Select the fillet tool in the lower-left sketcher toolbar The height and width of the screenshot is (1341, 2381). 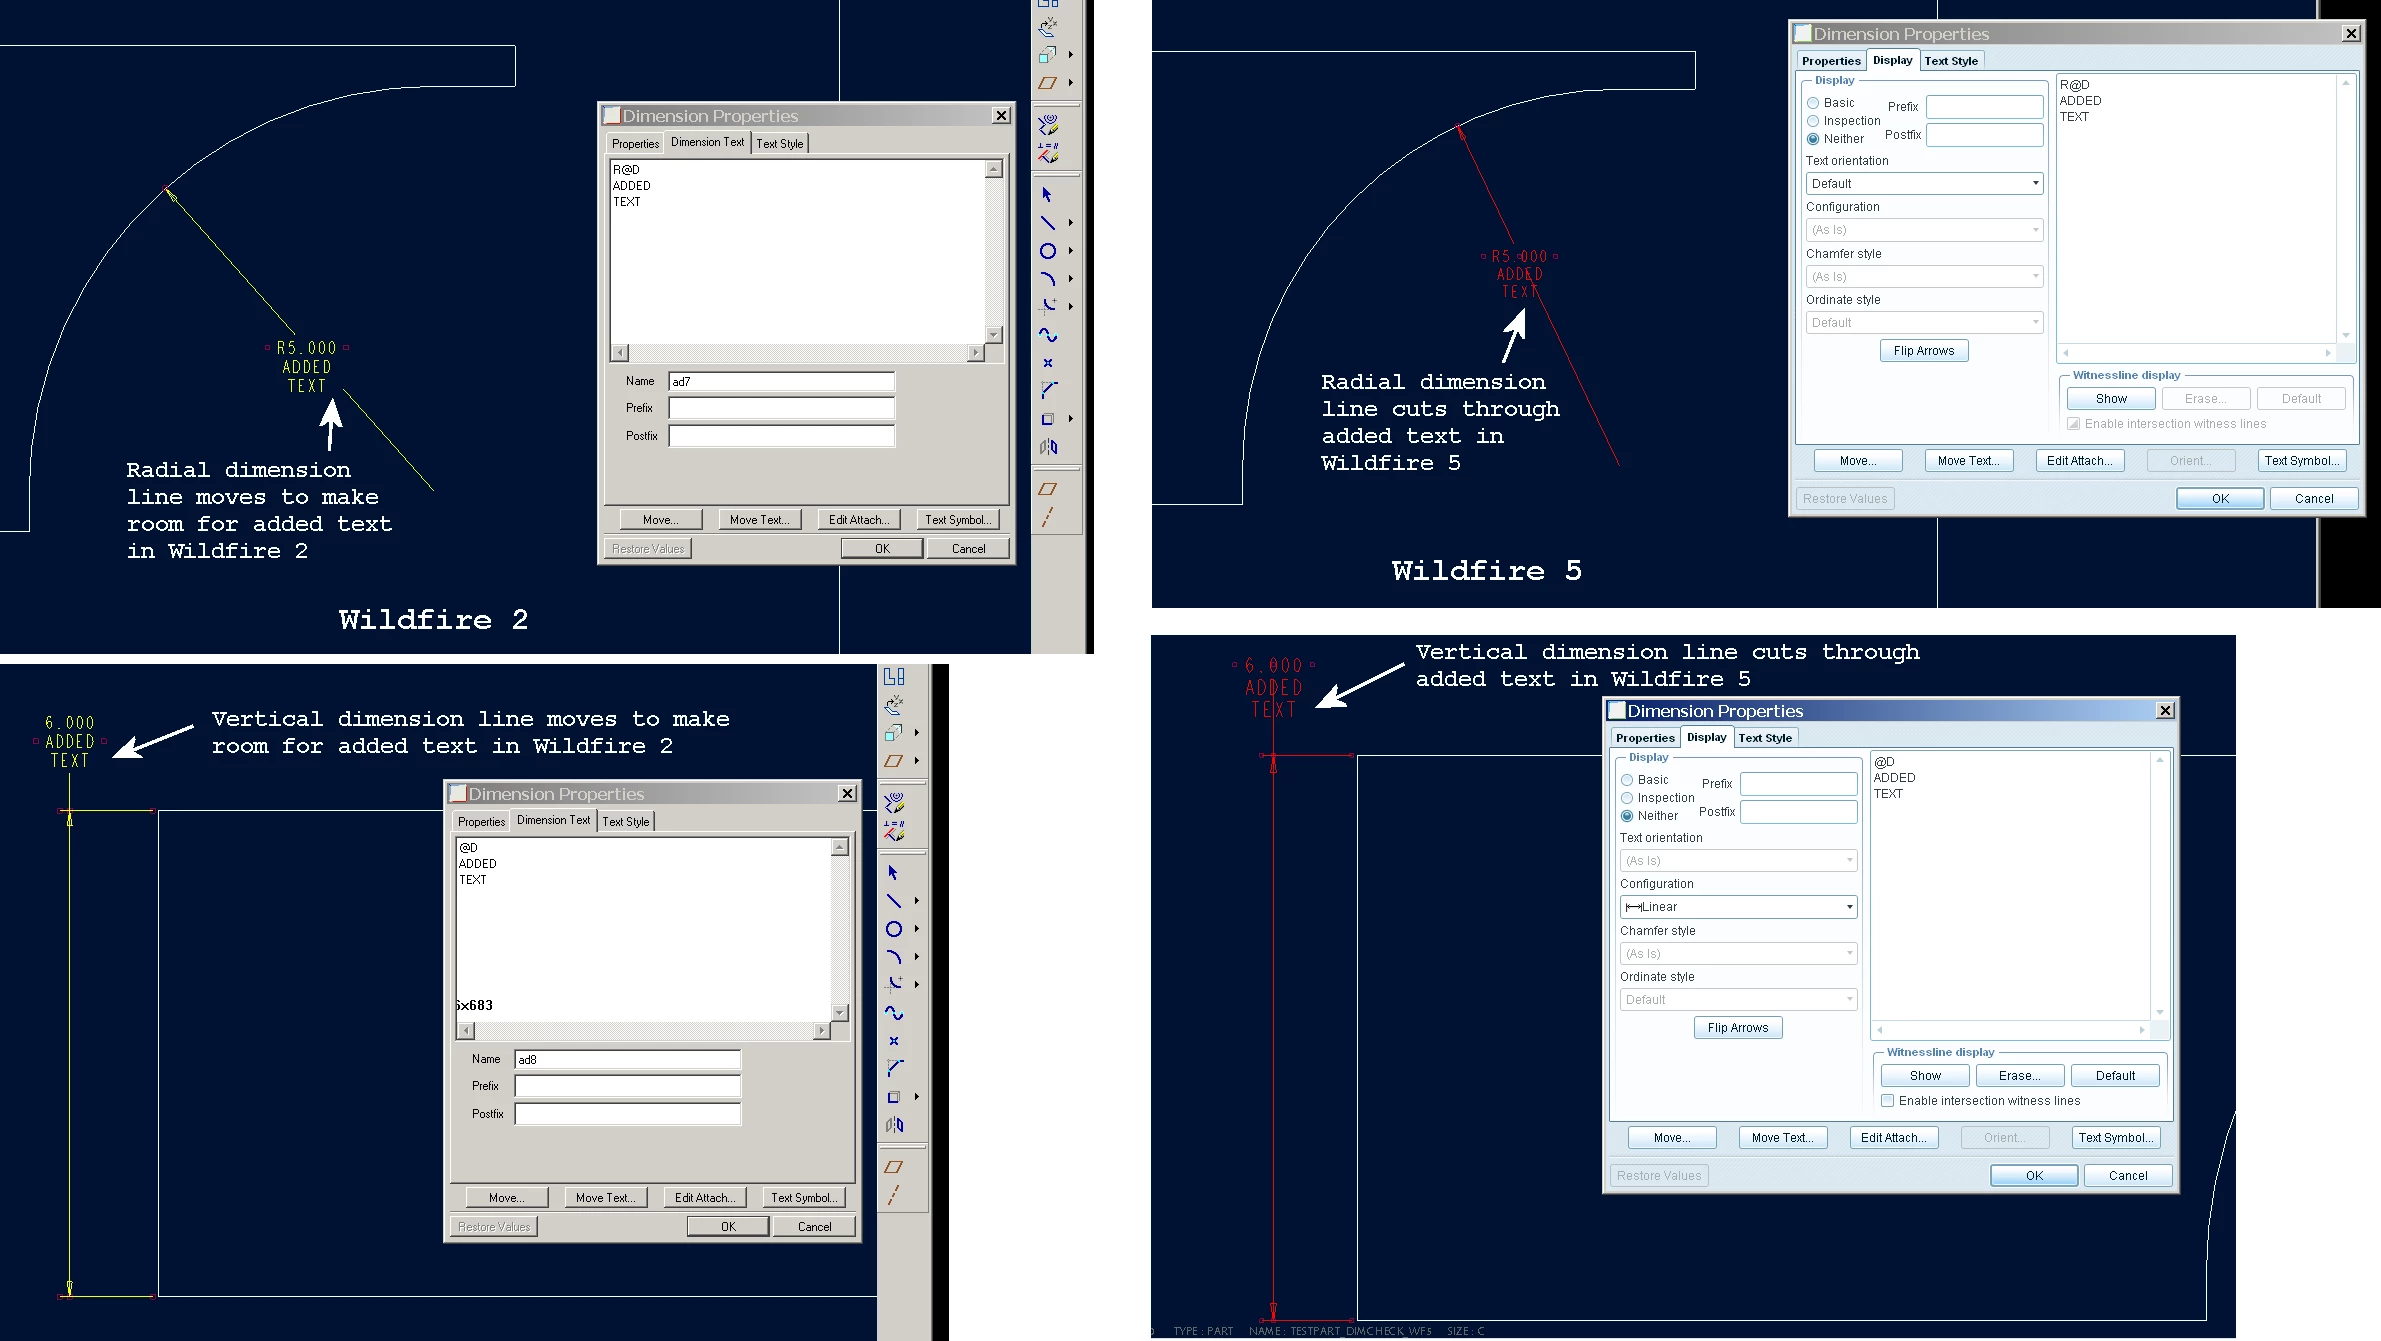(893, 984)
